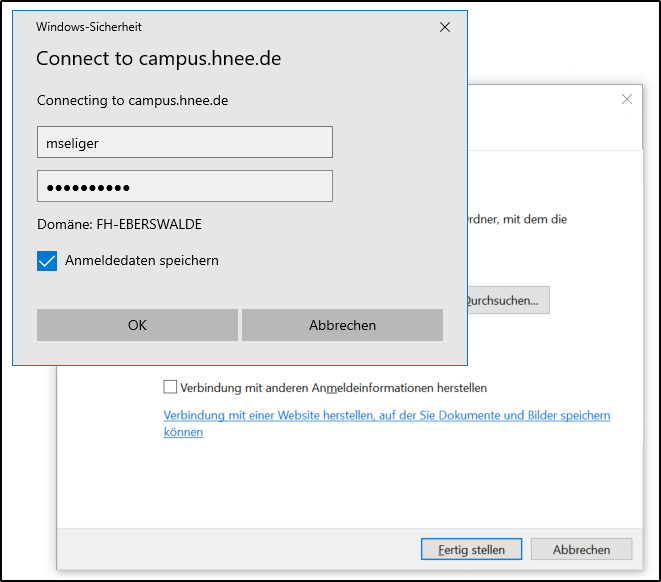Viewport: 661px width, 582px height.
Task: Click the Domäne: FH-EBERSWALDE text
Action: pos(112,224)
